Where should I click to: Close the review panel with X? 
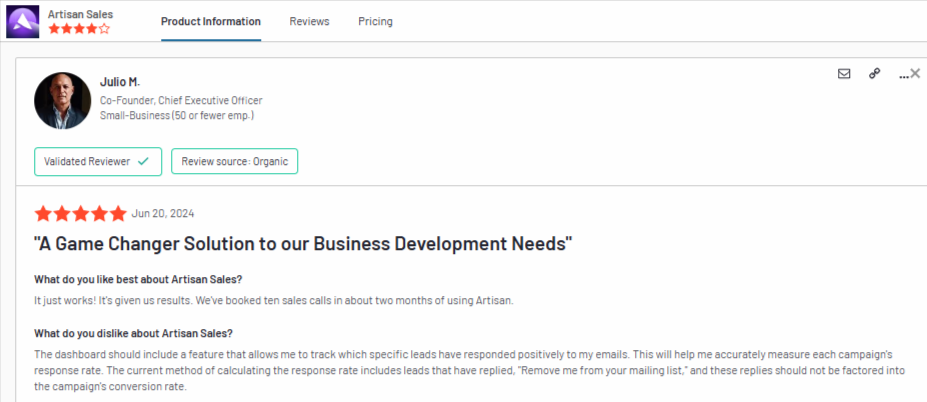click(915, 73)
